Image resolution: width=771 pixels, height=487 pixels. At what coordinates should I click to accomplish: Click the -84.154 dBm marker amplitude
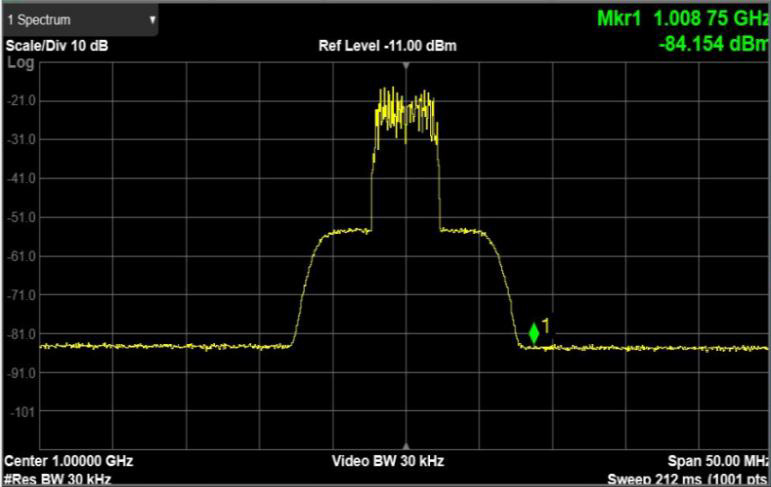tap(710, 43)
